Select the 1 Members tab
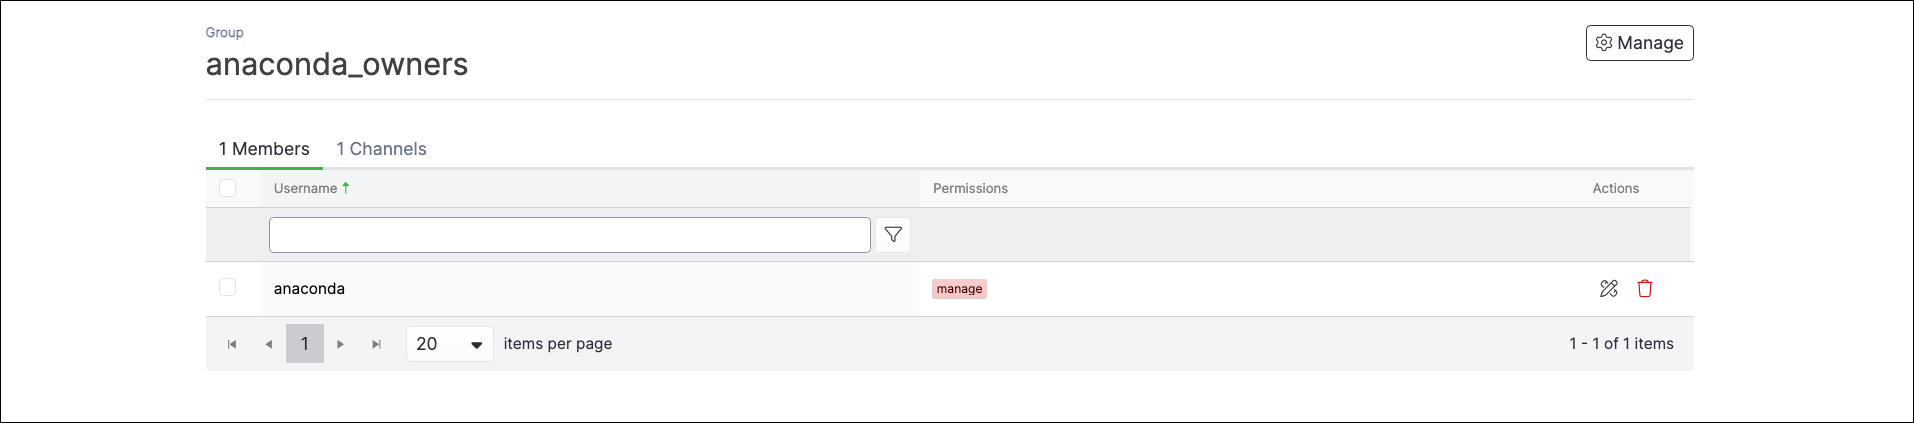1914x423 pixels. point(264,149)
